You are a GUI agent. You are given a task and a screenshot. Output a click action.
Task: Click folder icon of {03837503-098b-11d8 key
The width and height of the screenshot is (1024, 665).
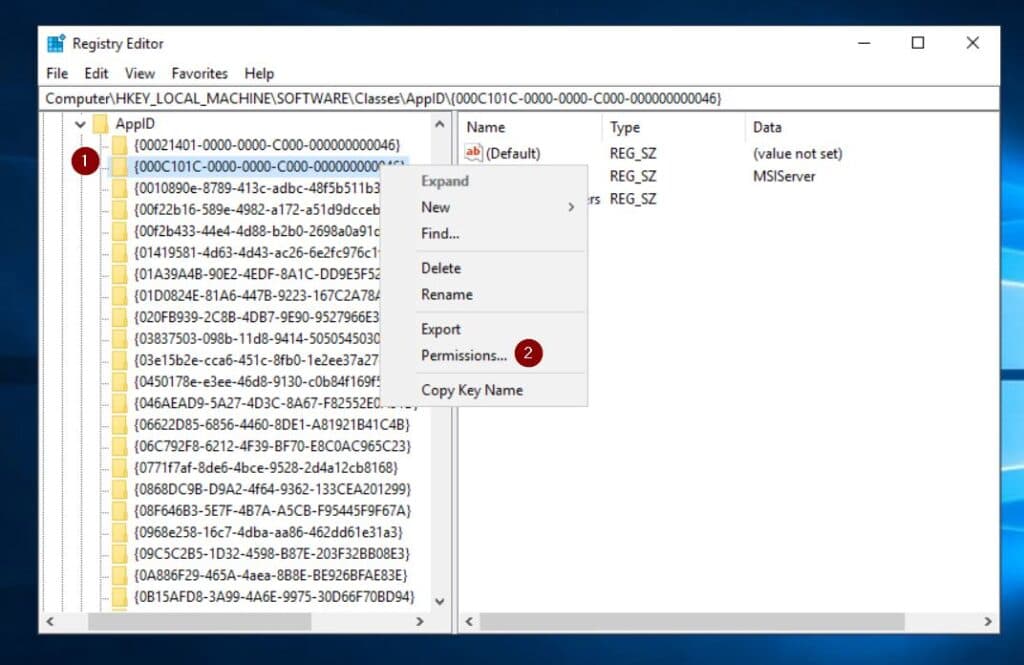[120, 338]
